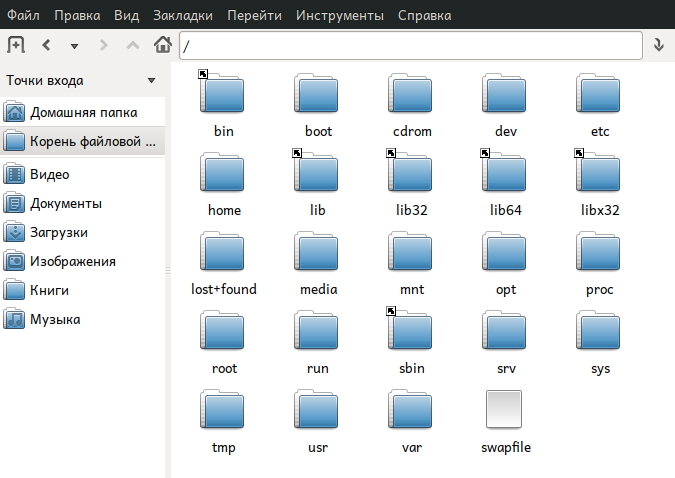Select the tmp folder icon
Viewport: 675px width, 478px height.
[x=222, y=409]
